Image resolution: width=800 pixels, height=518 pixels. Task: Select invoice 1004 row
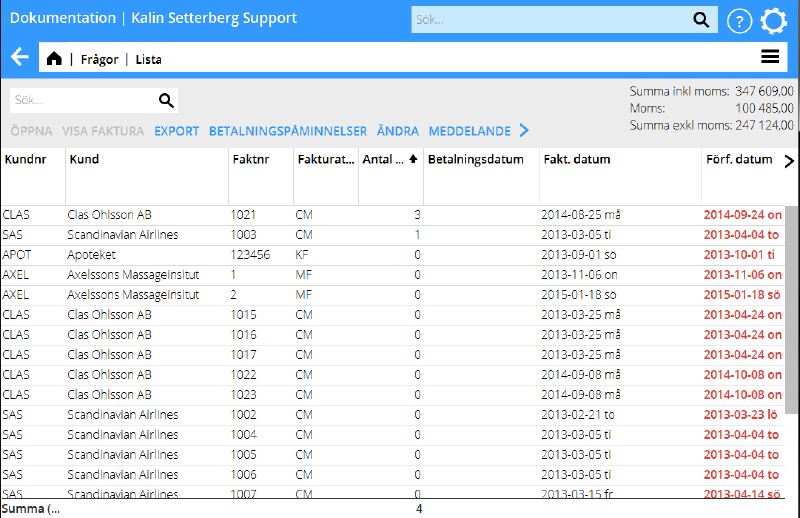pyautogui.click(x=393, y=434)
